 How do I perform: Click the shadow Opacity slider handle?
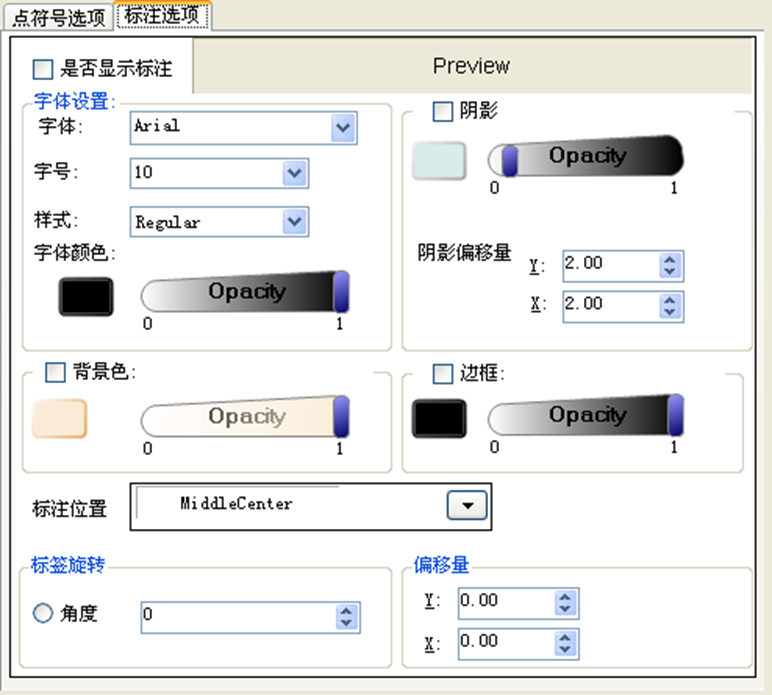click(509, 160)
